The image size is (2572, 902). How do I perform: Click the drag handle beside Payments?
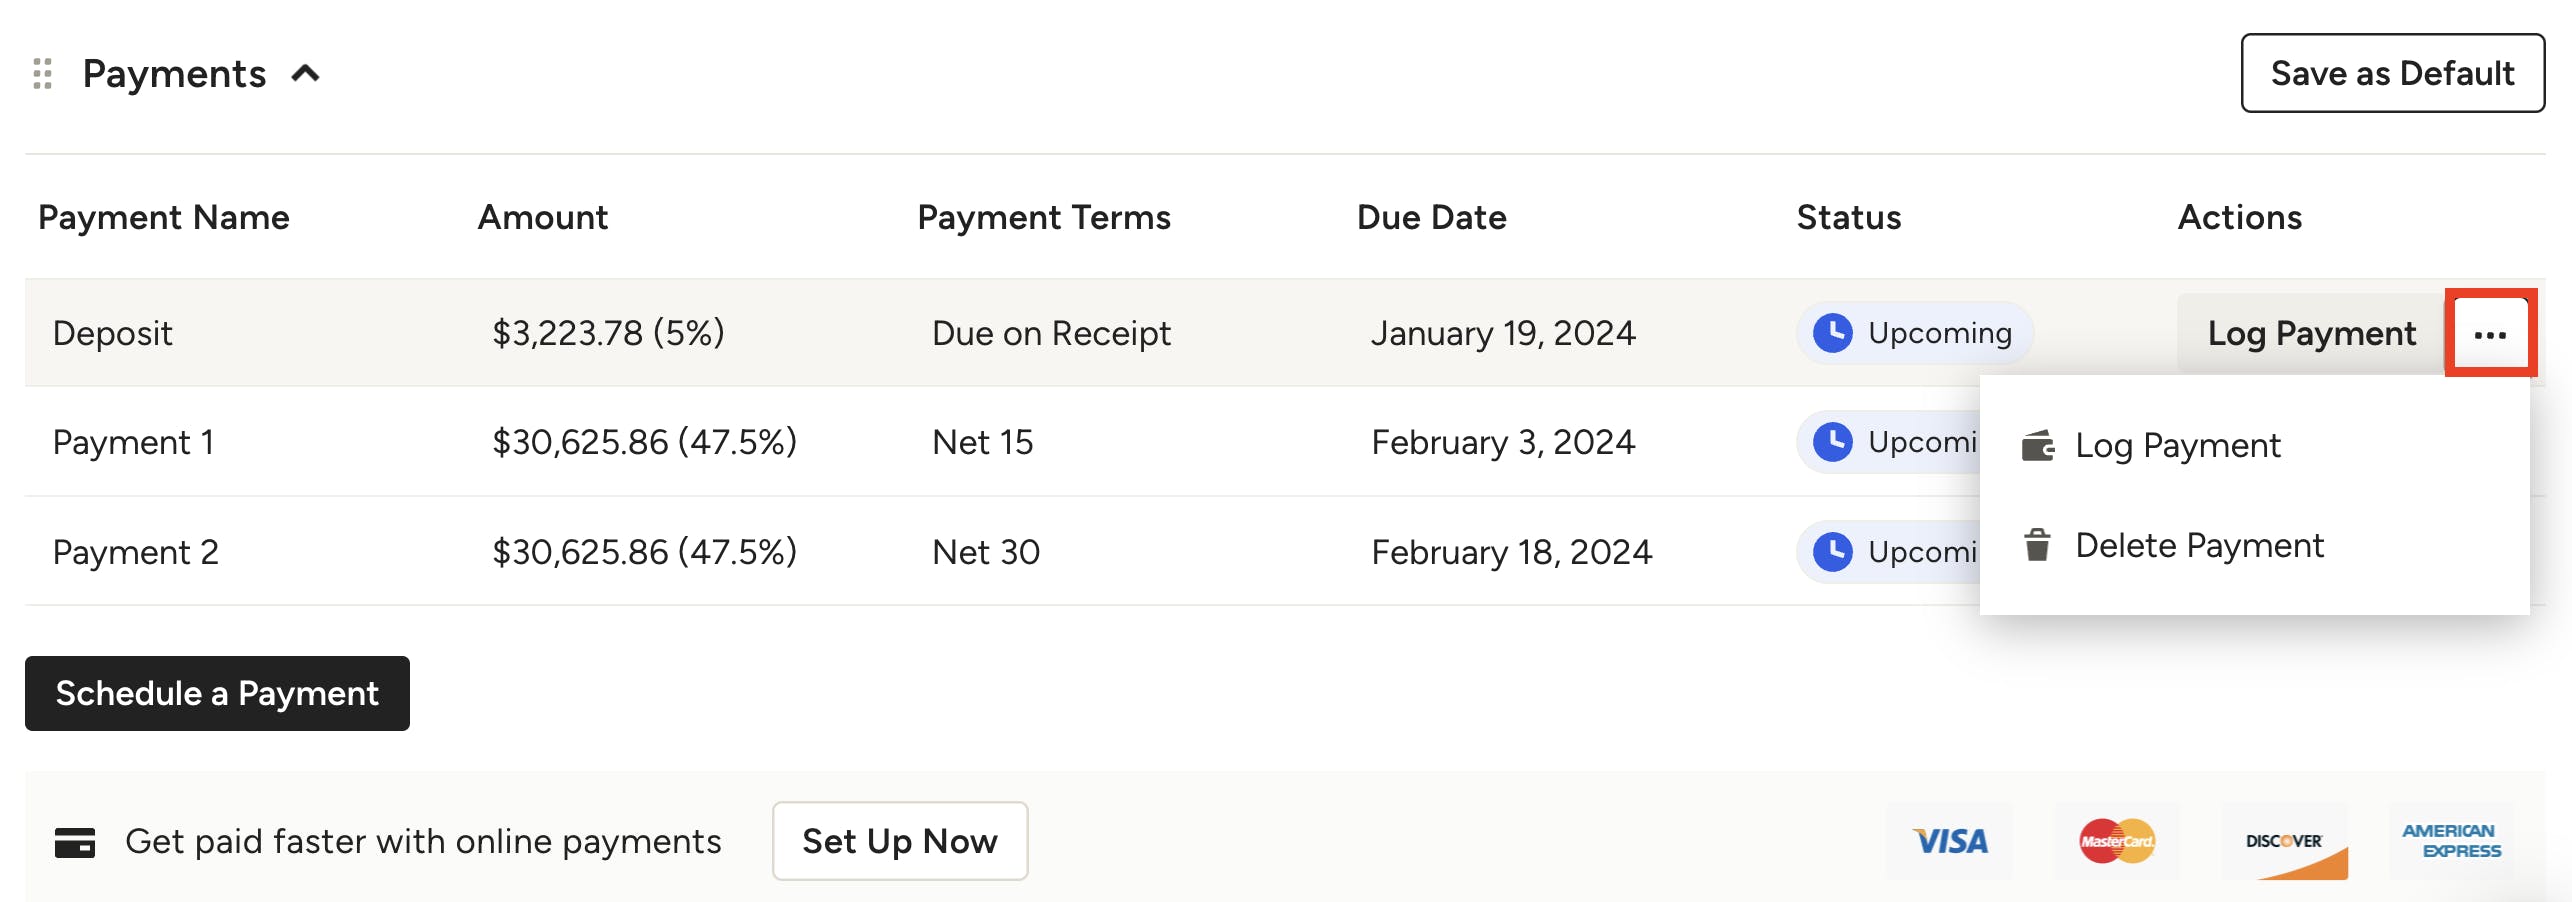pos(42,74)
